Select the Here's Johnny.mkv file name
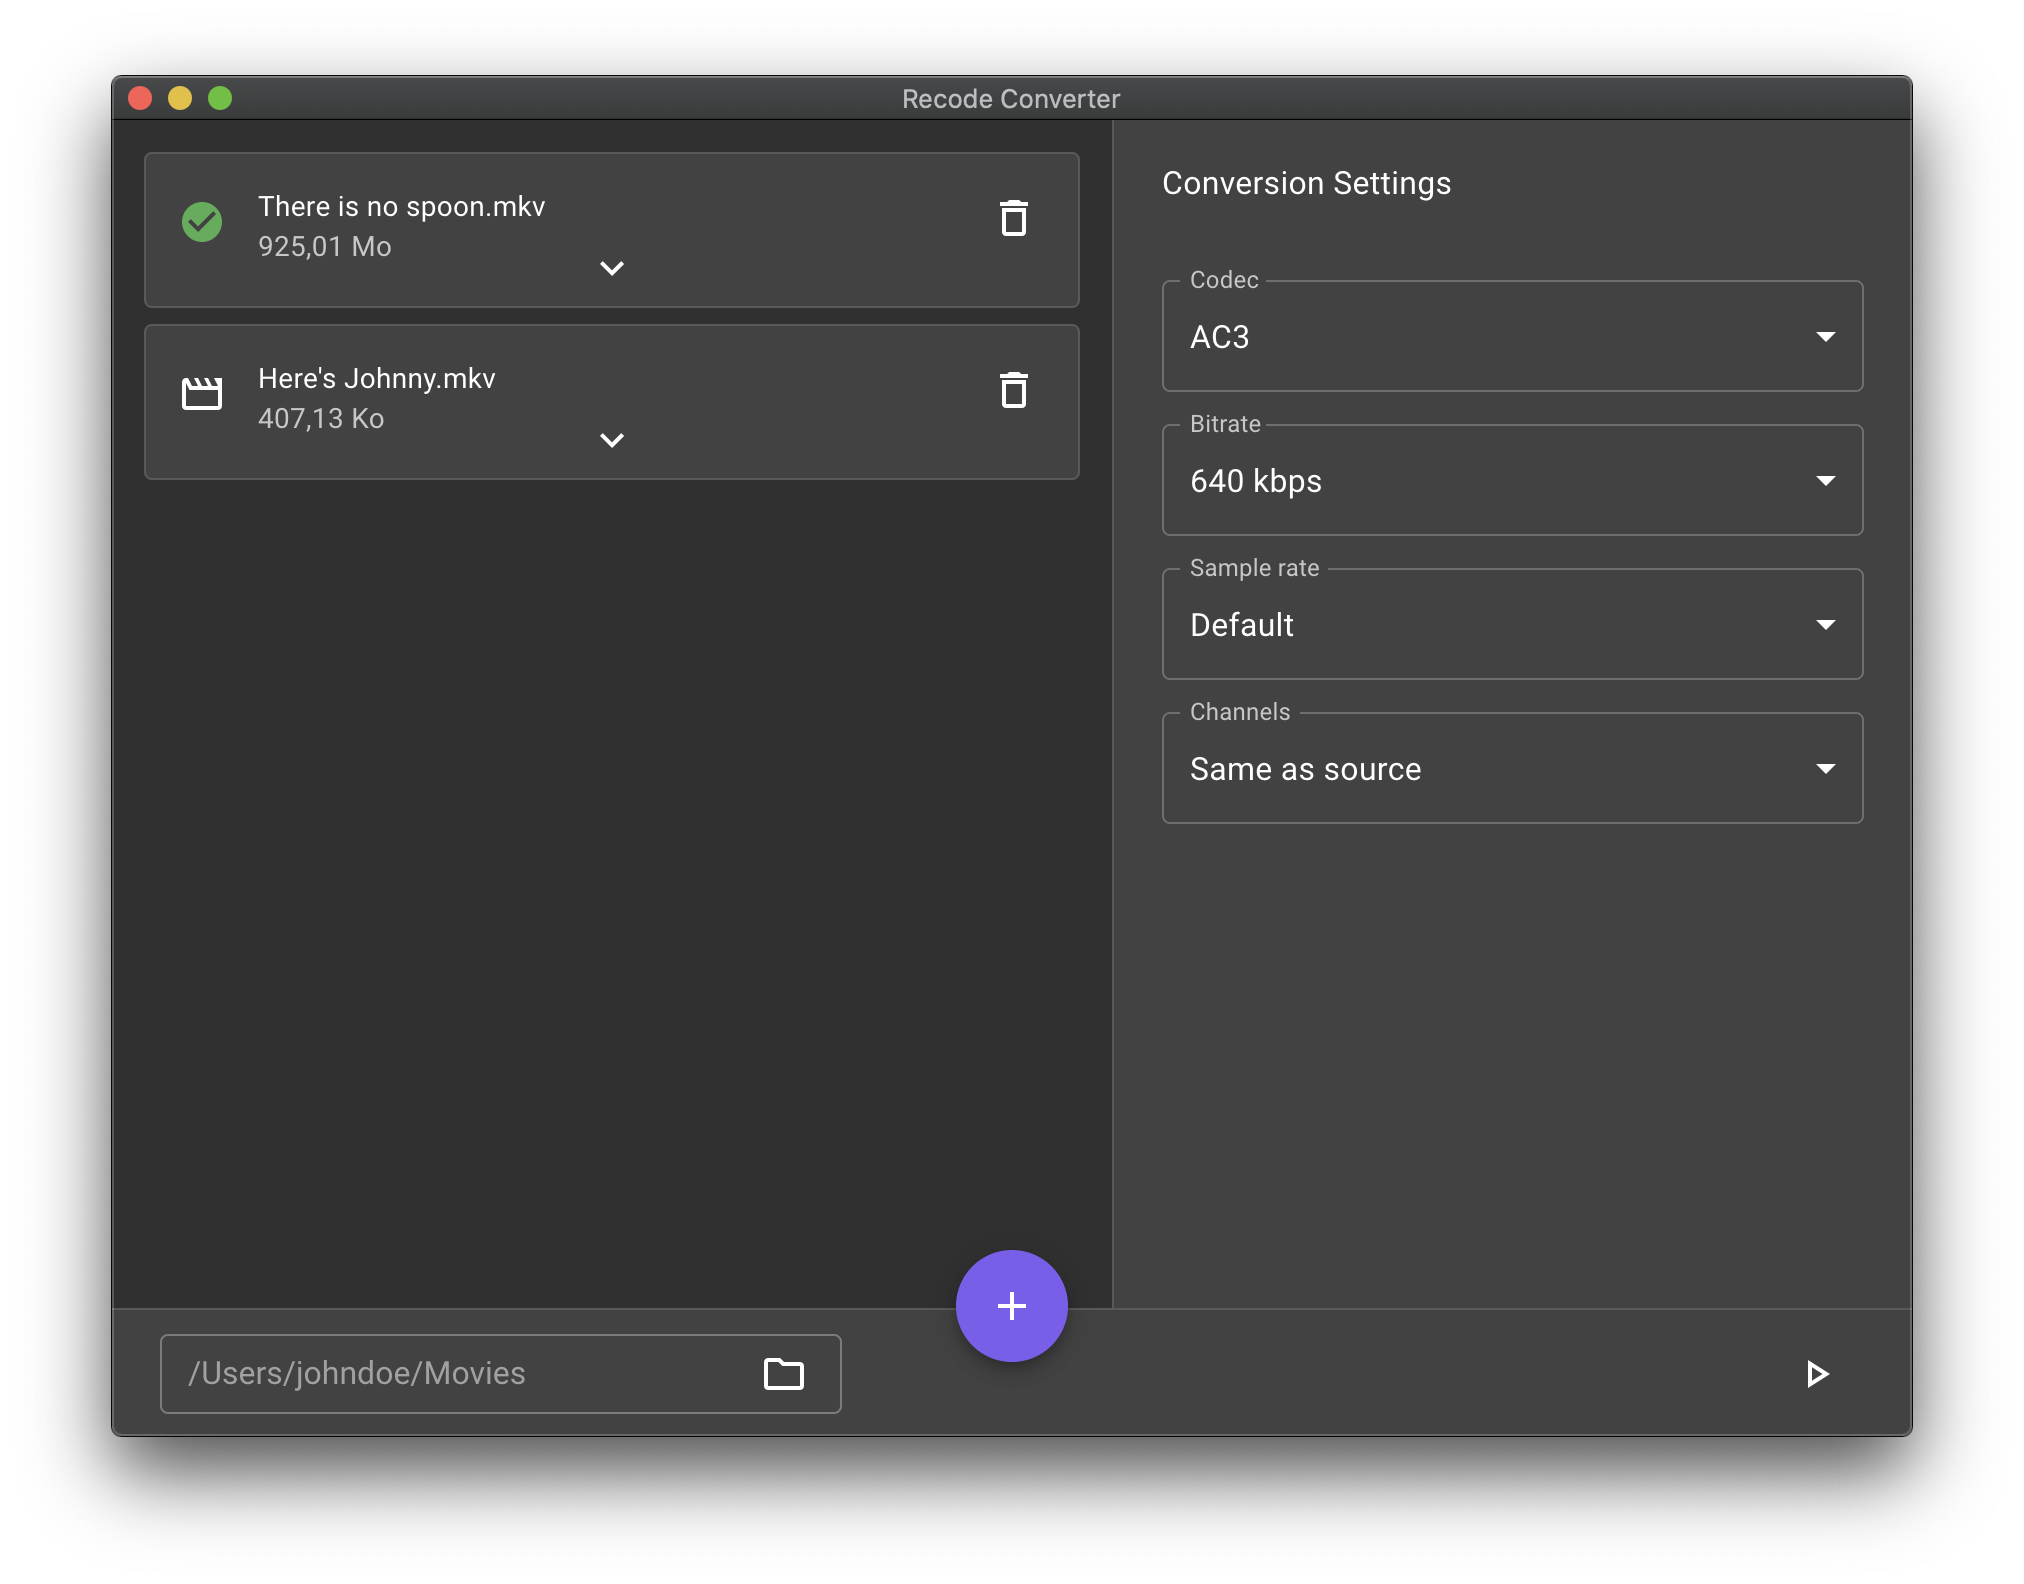Viewport: 2024px width, 1584px height. [376, 379]
